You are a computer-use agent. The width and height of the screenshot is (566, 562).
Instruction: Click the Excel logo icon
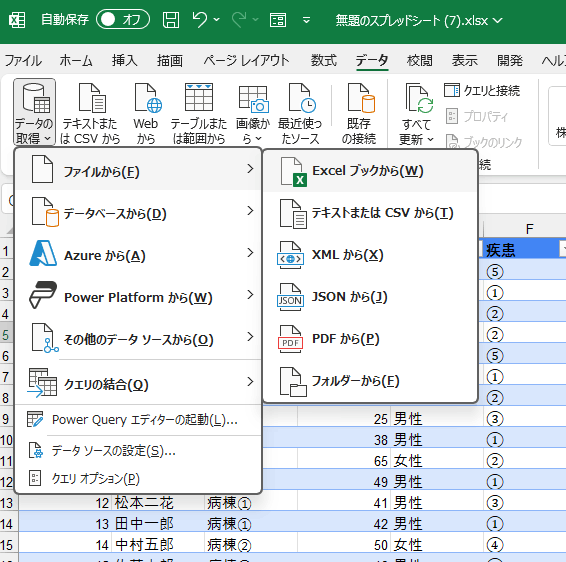pyautogui.click(x=17, y=20)
